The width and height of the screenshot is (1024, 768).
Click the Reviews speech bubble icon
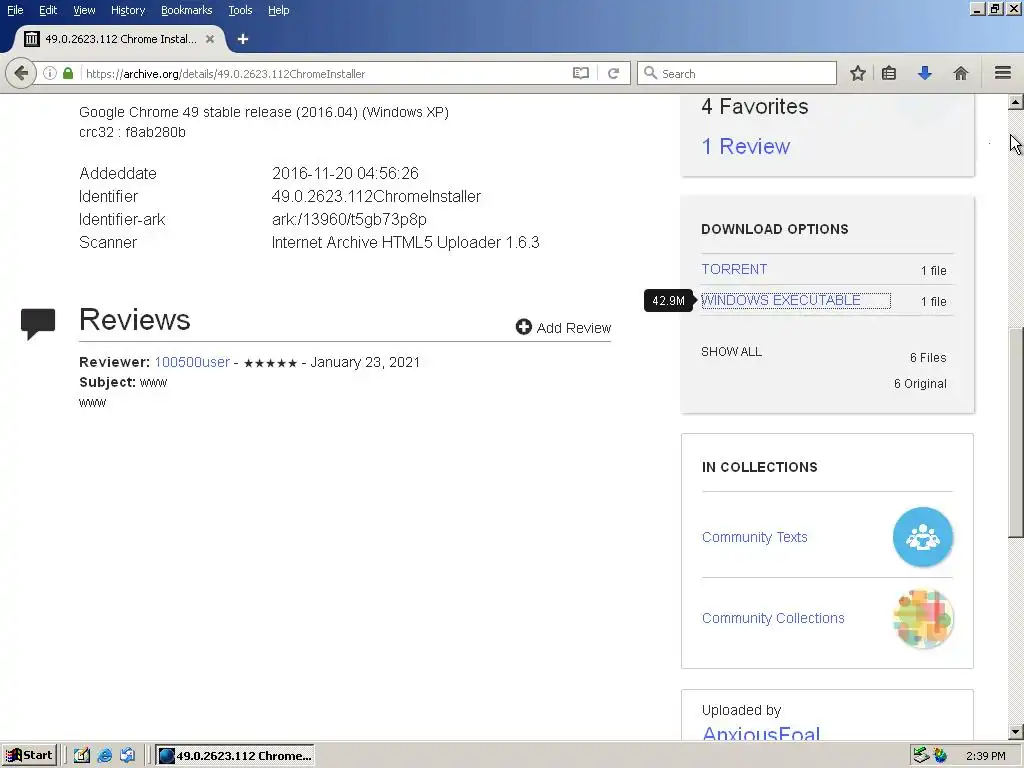coord(38,323)
